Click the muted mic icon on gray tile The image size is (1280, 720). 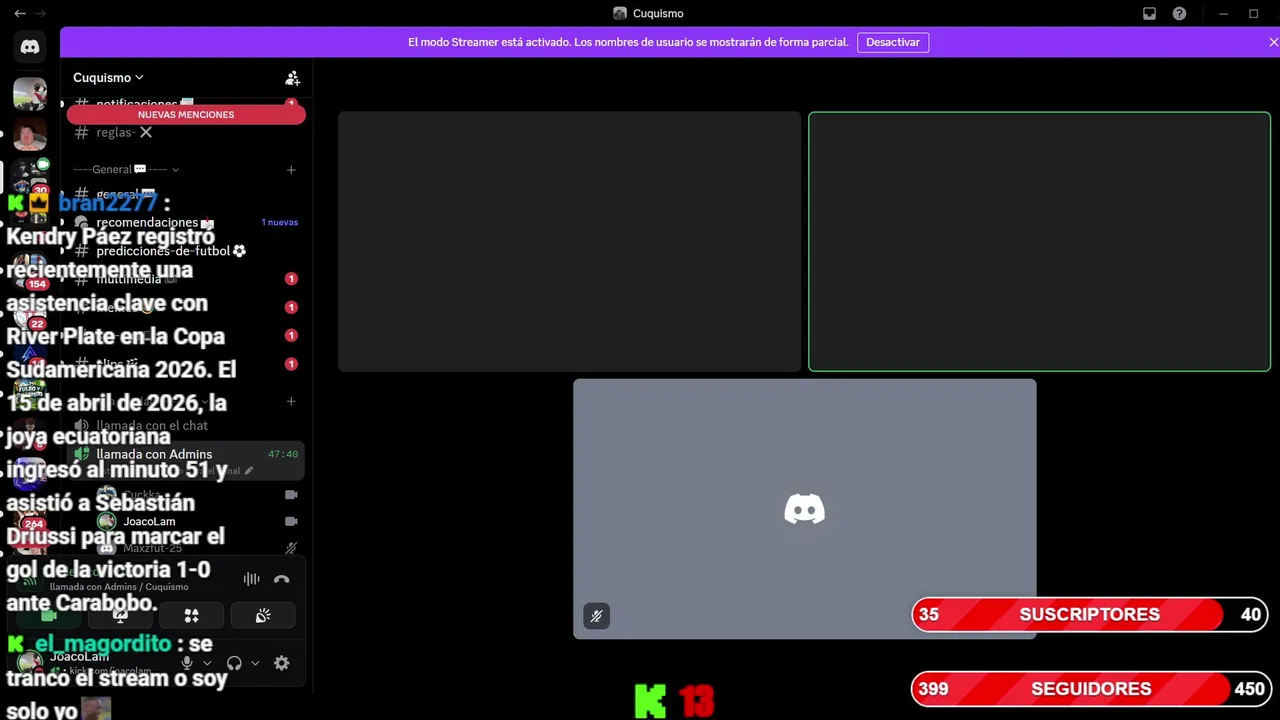[596, 616]
